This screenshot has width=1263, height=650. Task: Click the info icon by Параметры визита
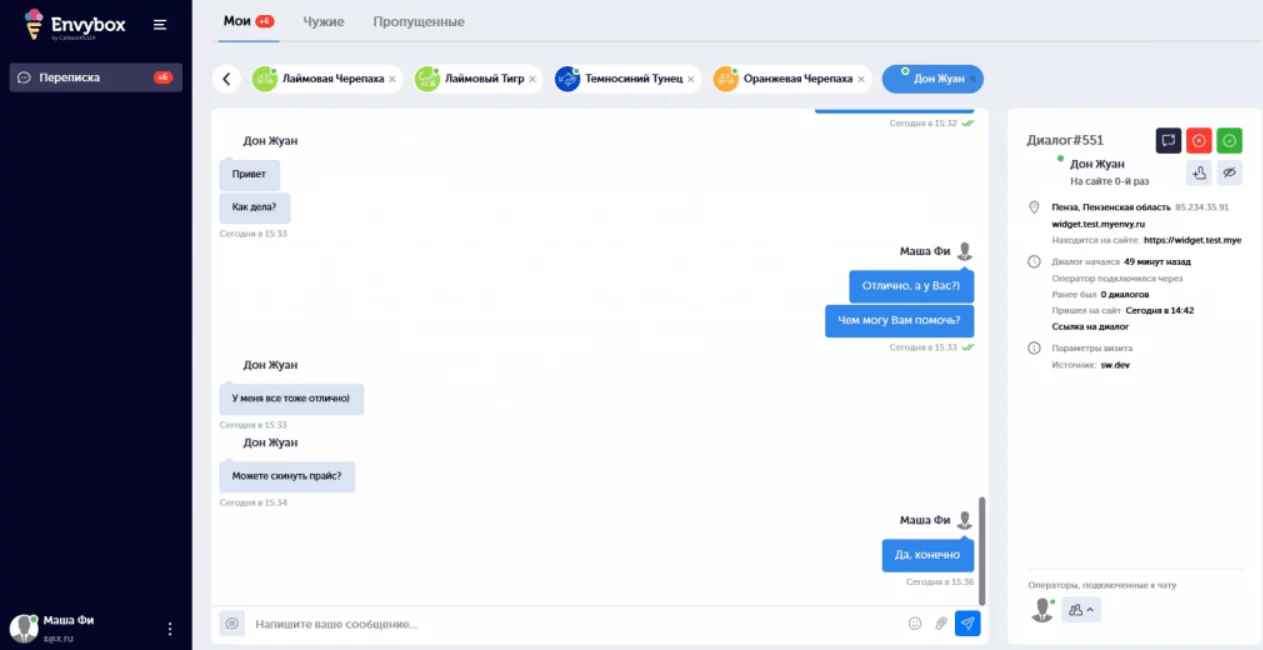coord(1034,348)
